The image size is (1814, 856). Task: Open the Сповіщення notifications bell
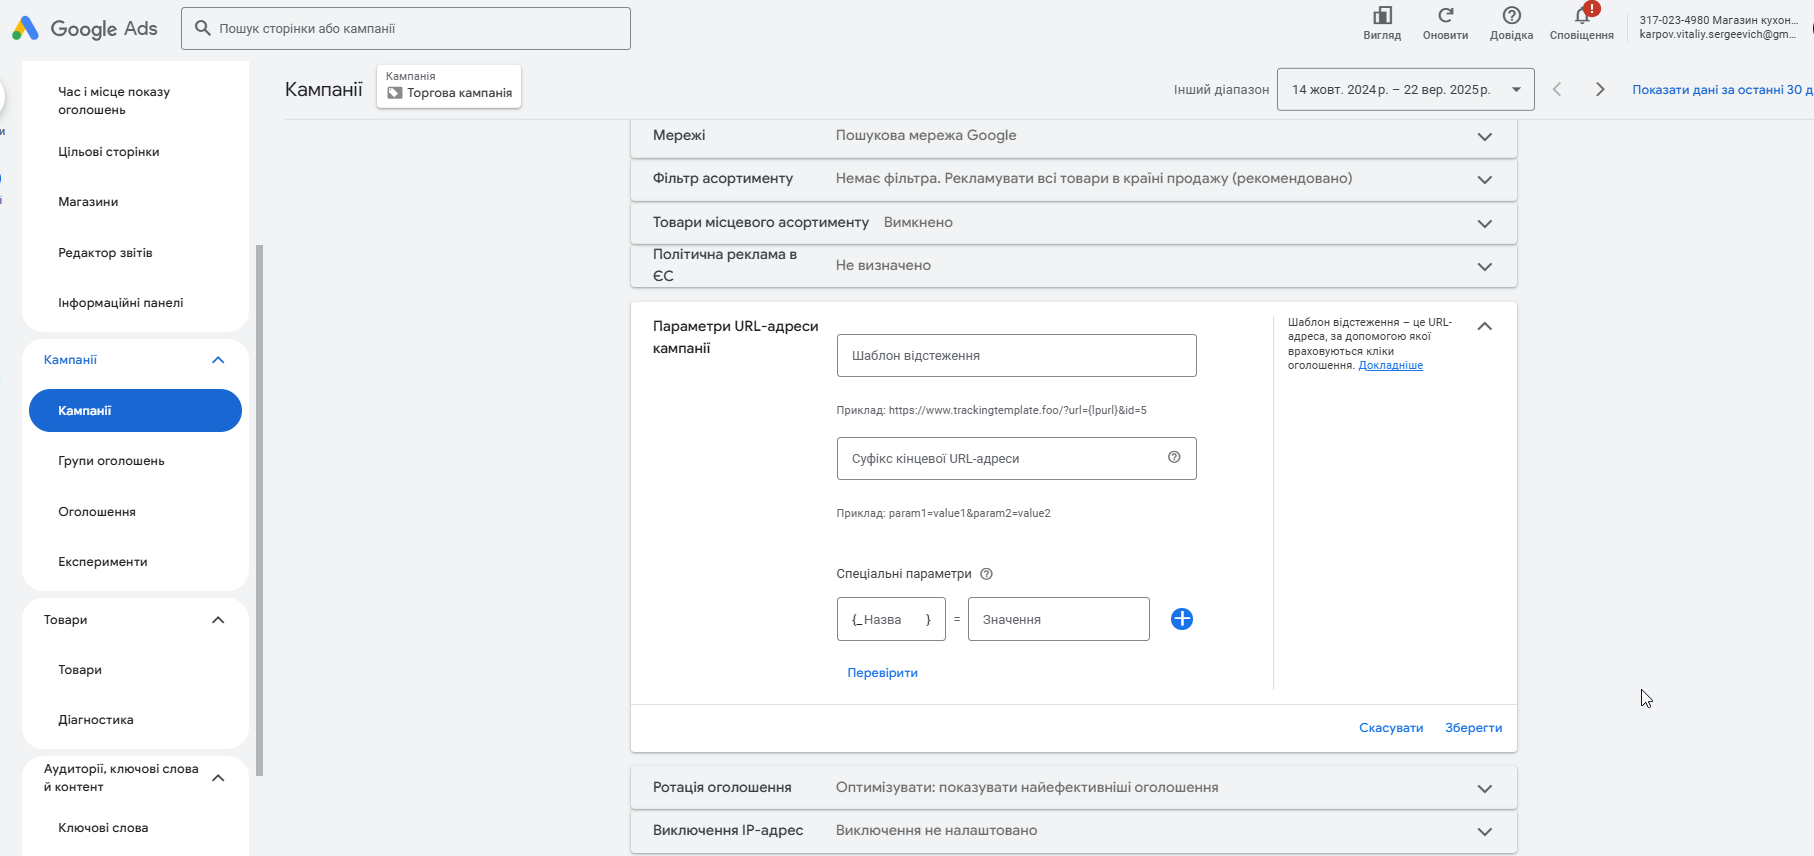1581,16
